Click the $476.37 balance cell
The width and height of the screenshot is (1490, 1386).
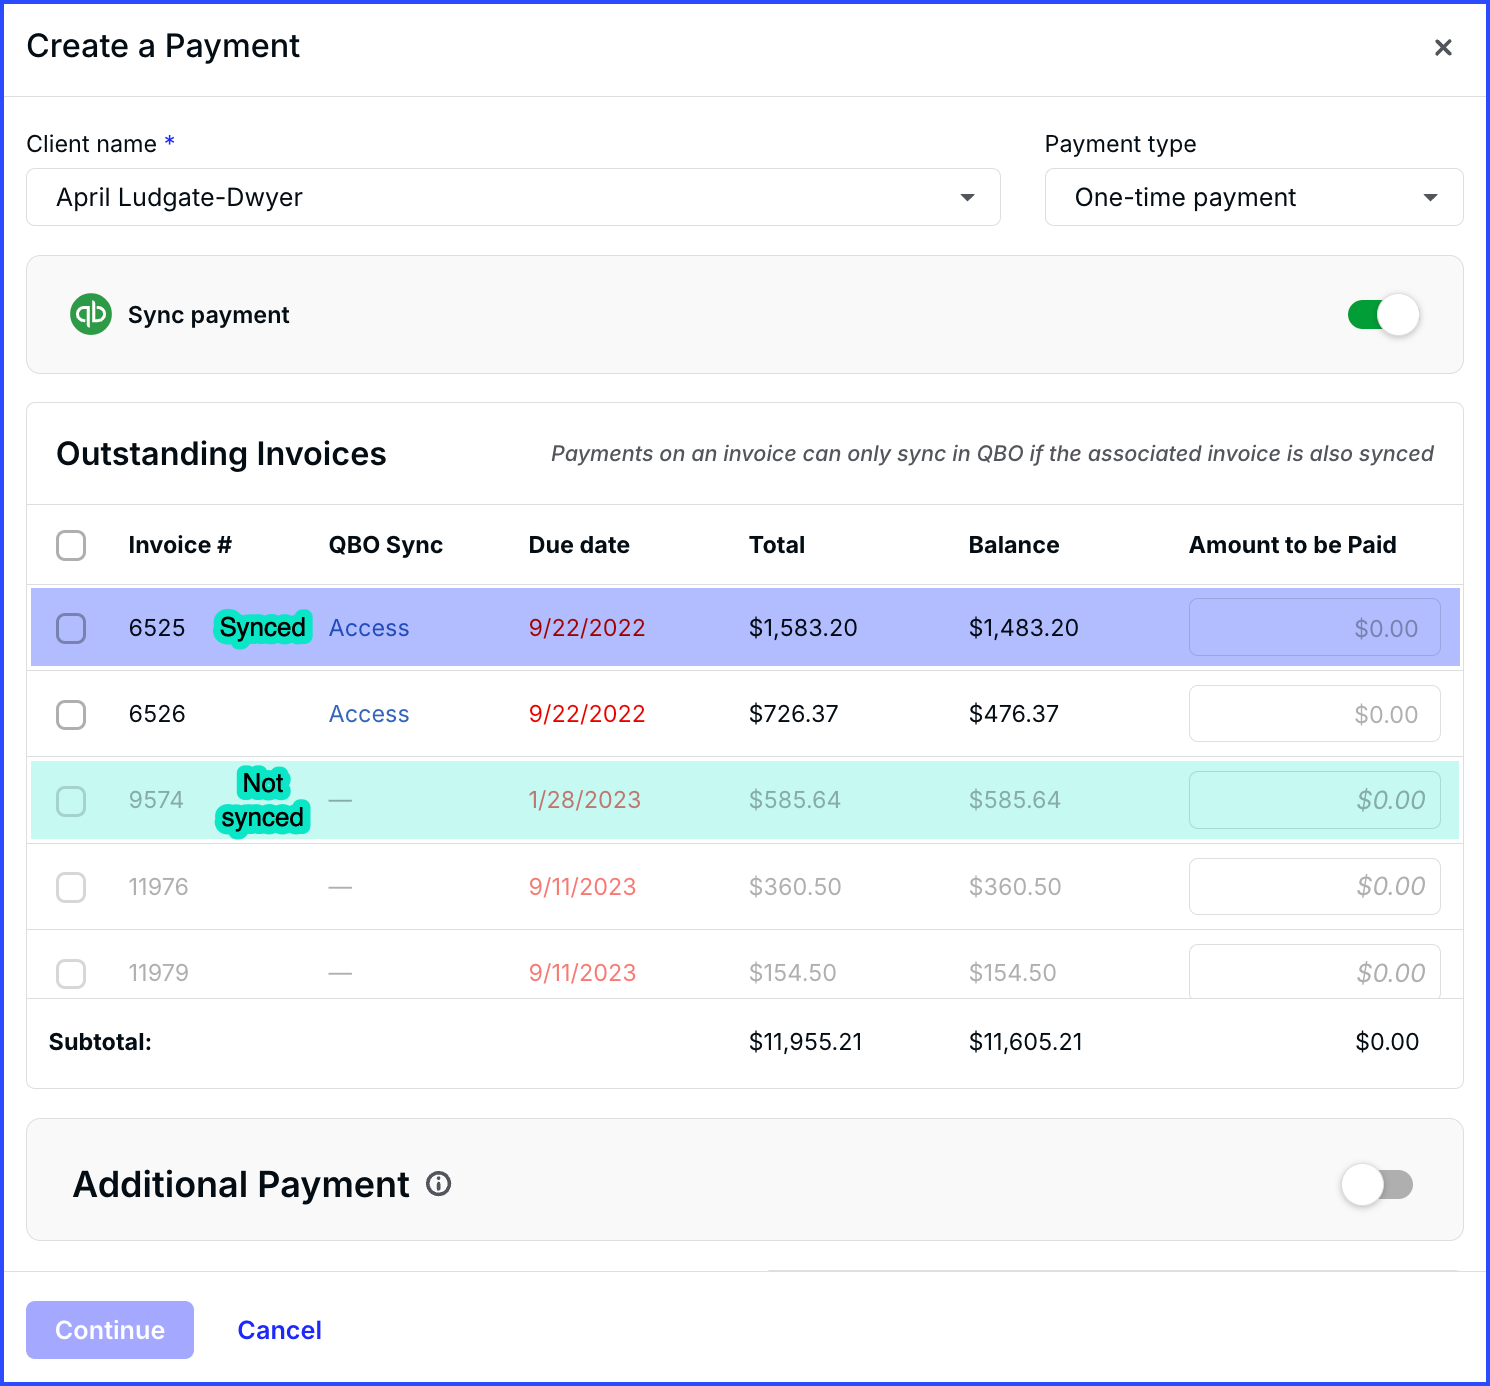pos(1013,714)
